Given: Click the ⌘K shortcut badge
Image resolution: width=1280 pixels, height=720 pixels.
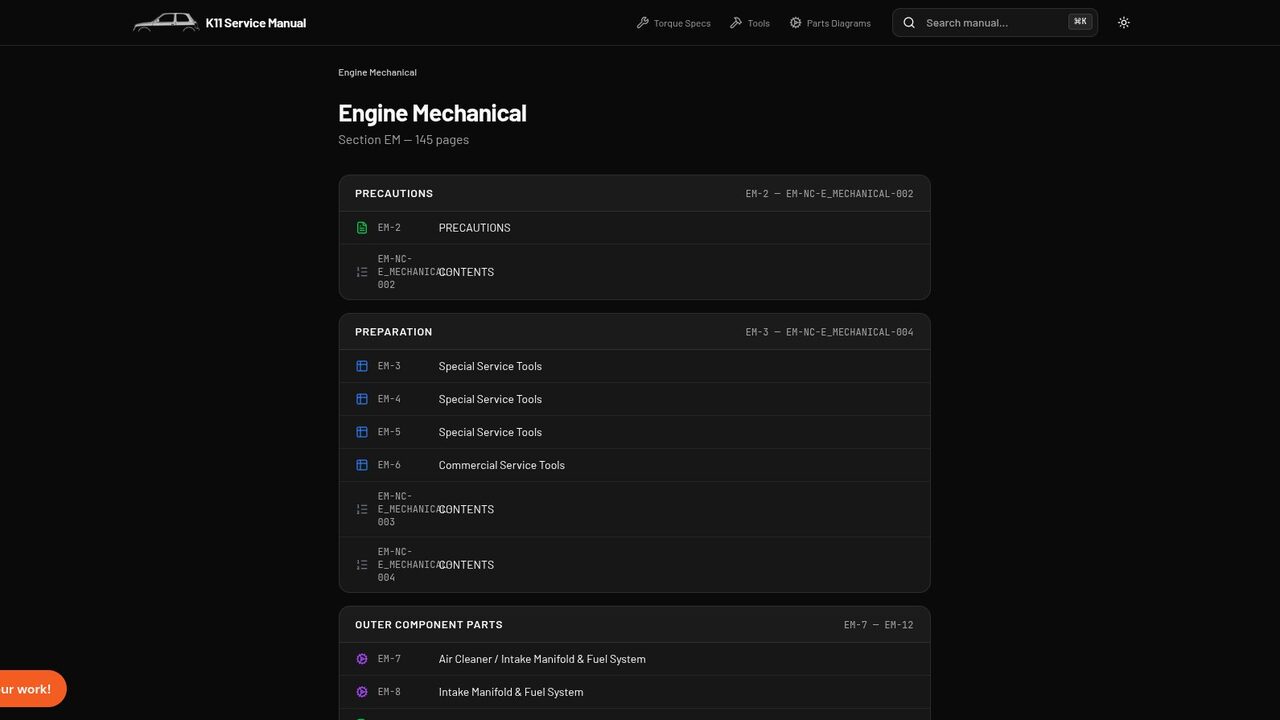Looking at the screenshot, I should click(1080, 22).
